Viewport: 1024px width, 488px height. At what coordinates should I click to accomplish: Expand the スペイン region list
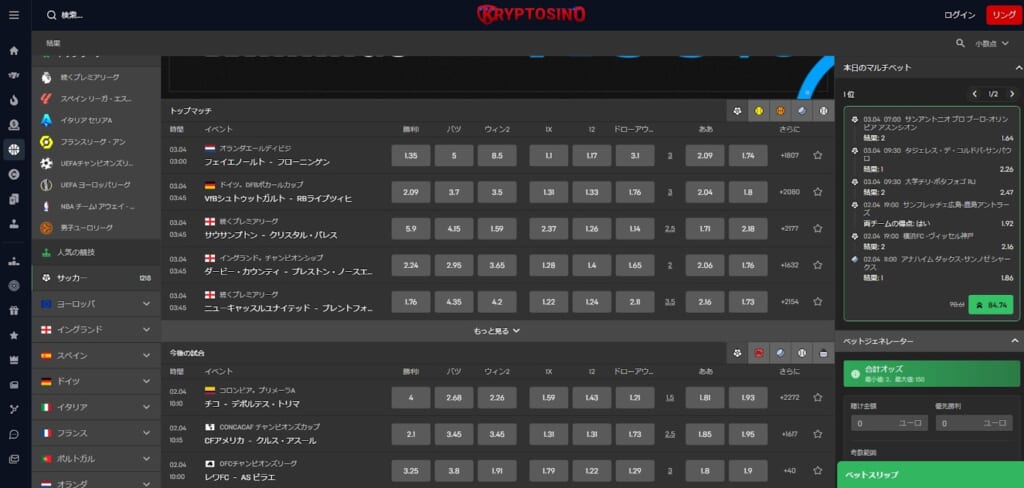click(96, 355)
